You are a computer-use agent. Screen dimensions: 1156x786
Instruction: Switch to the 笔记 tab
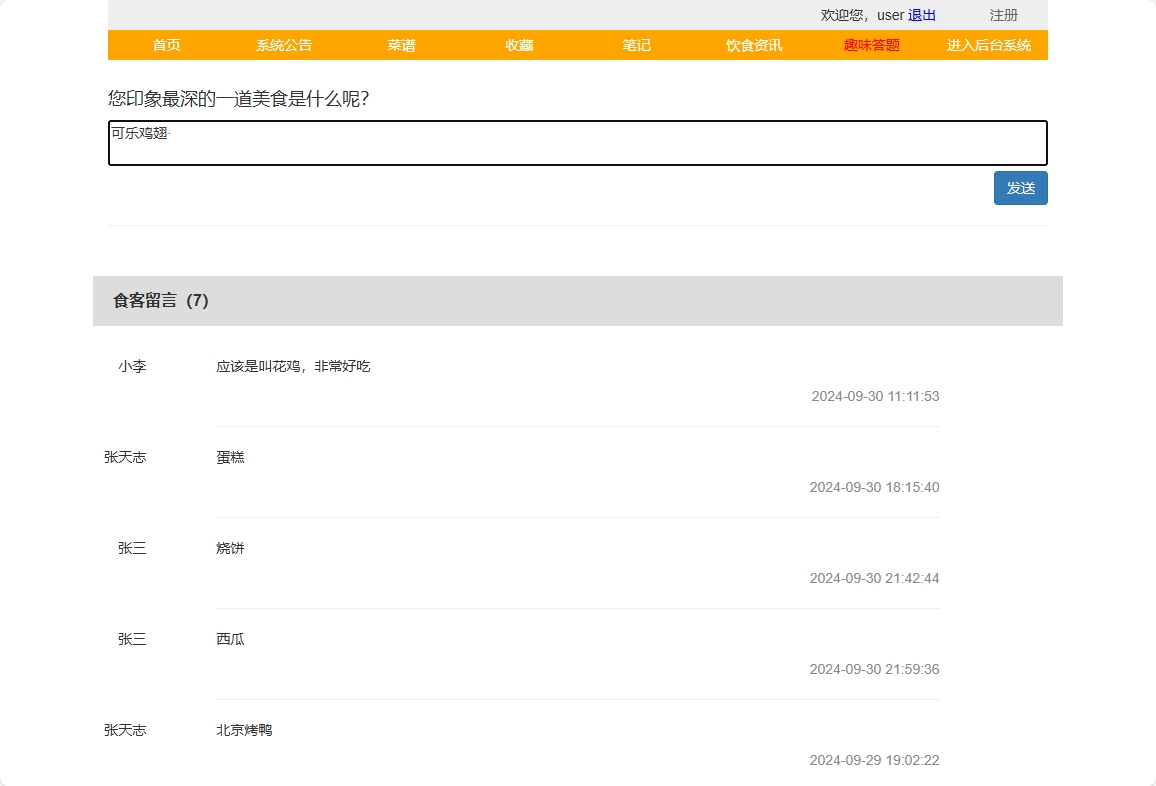point(636,45)
